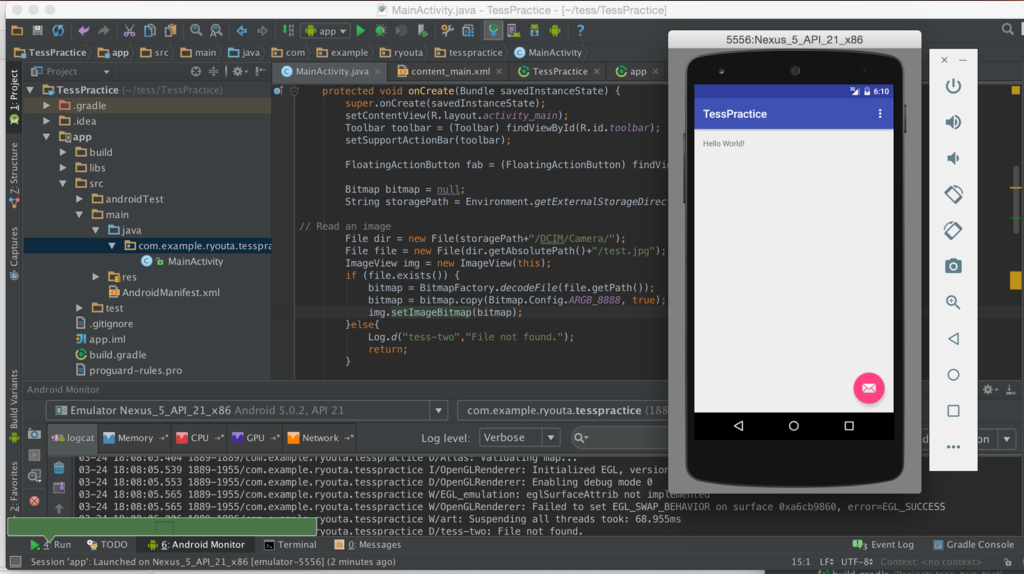This screenshot has height=574, width=1024.
Task: Click the Find magnifier toolbar icon
Action: (196, 31)
